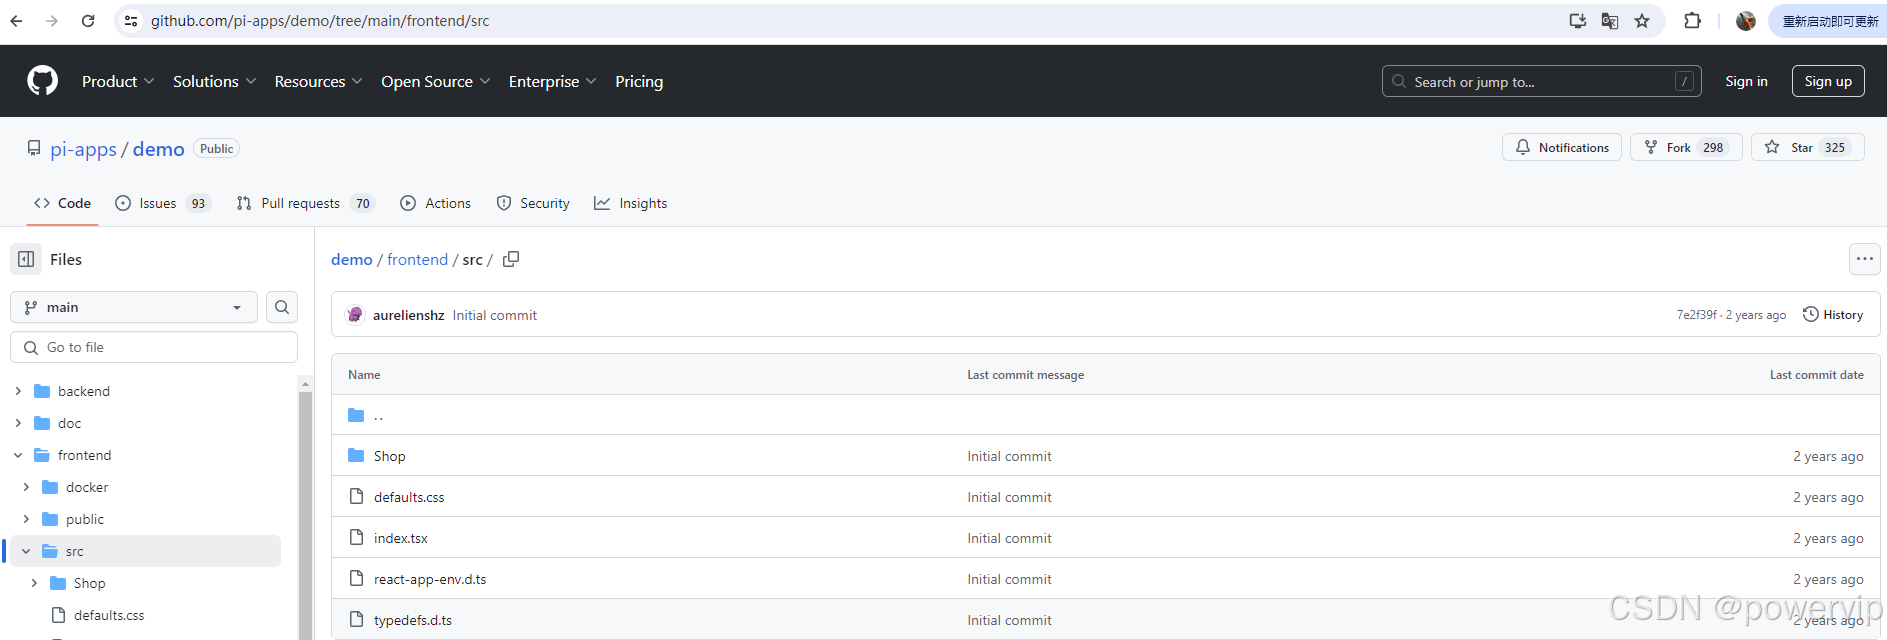Image resolution: width=1887 pixels, height=640 pixels.
Task: Open the more options ellipsis button
Action: (x=1865, y=259)
